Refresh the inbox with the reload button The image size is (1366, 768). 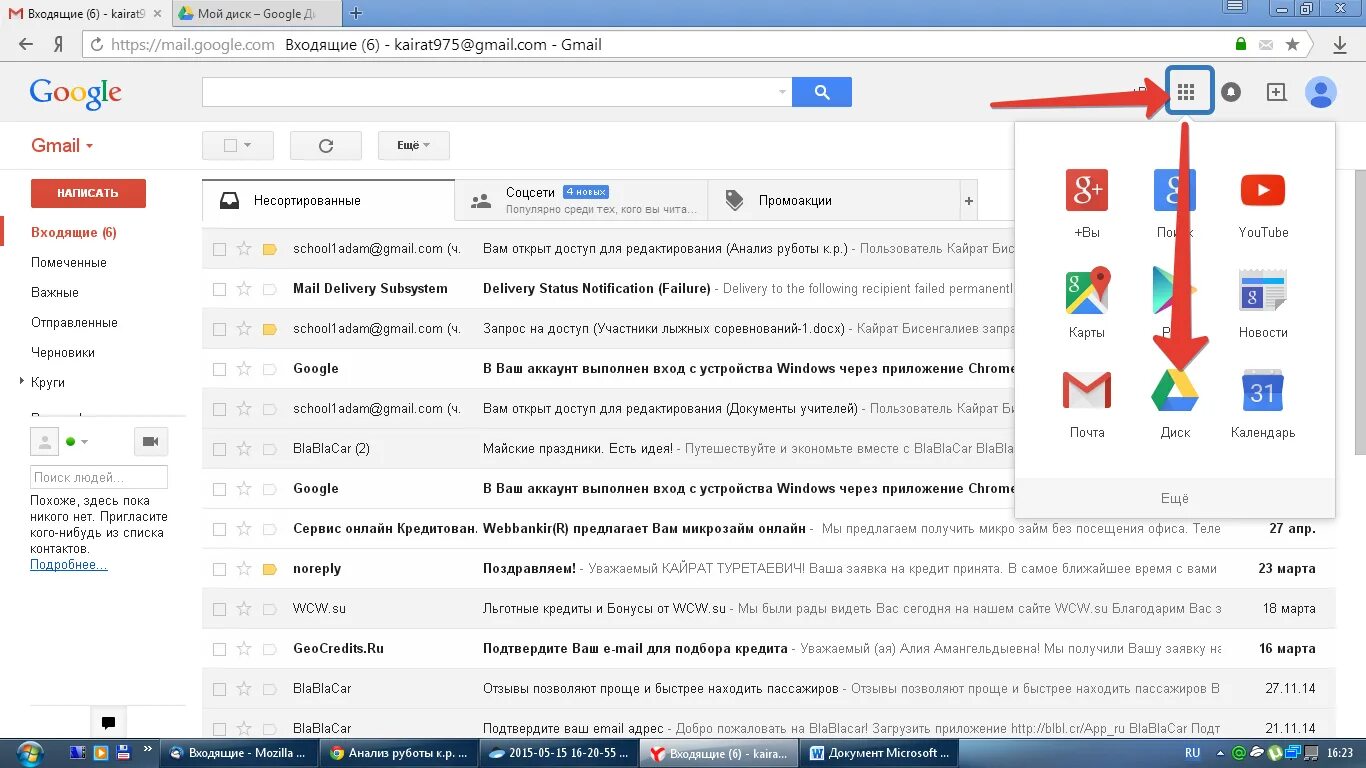(x=326, y=145)
